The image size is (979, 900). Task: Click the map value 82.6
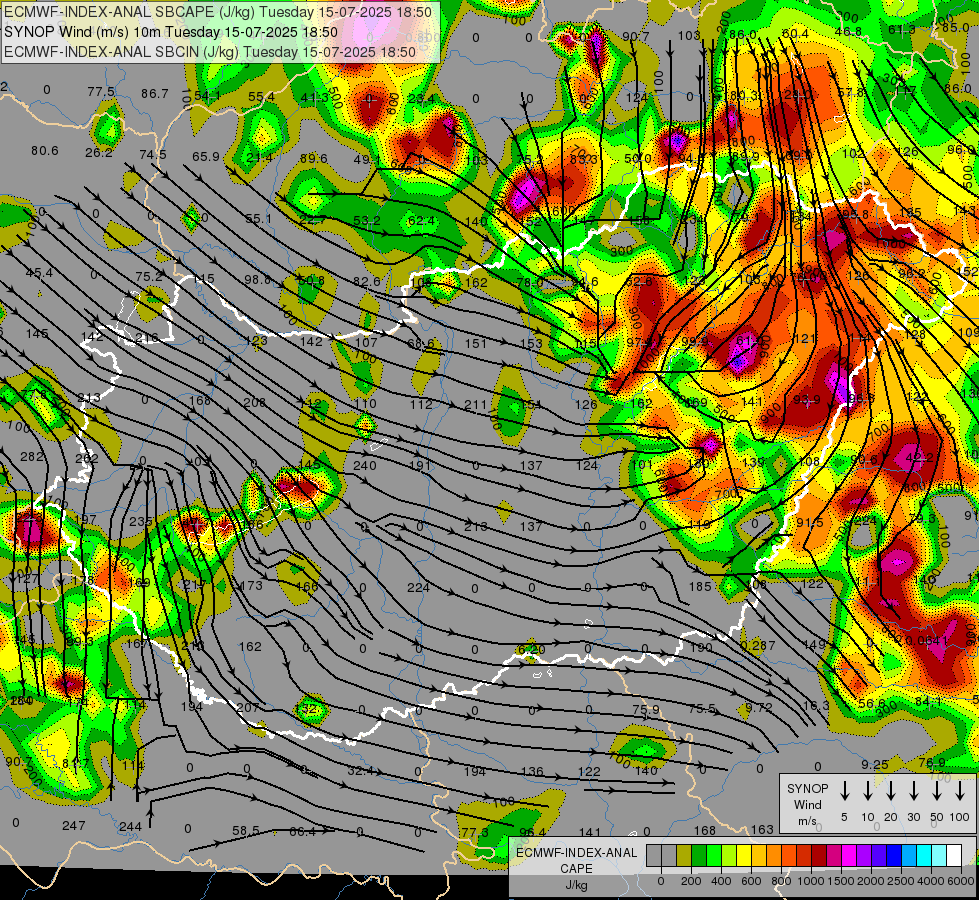click(367, 281)
